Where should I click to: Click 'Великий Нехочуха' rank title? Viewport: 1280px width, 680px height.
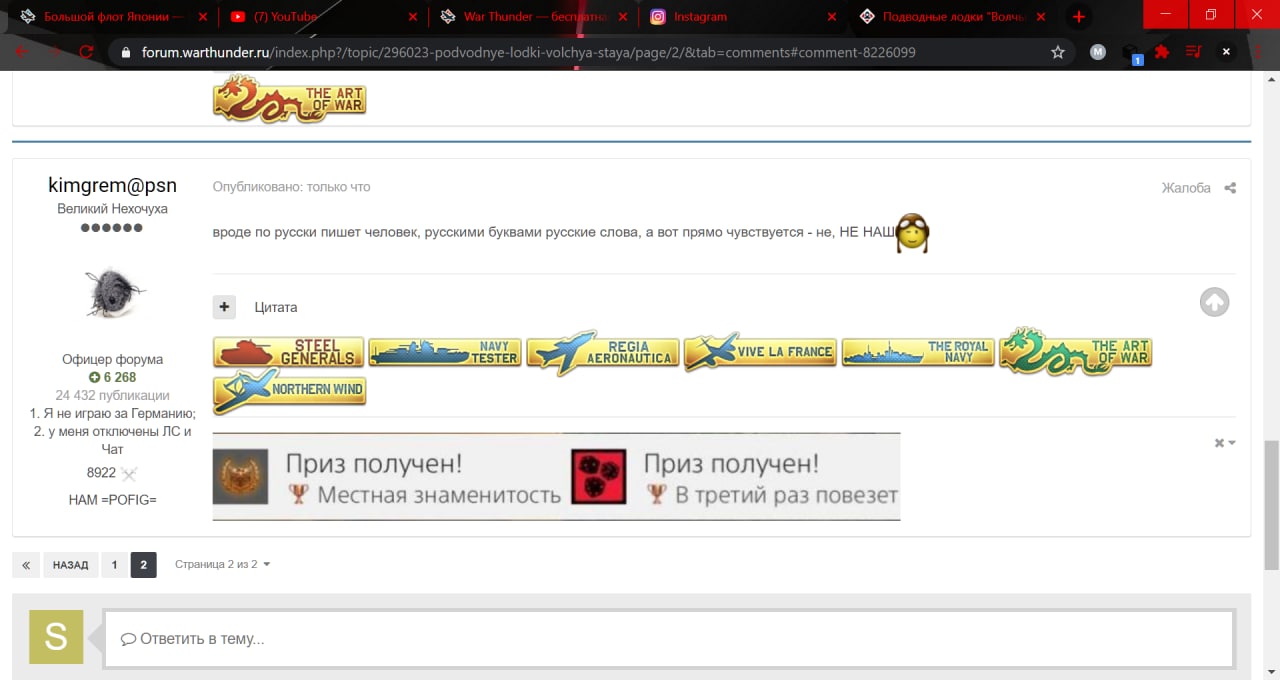(x=112, y=209)
